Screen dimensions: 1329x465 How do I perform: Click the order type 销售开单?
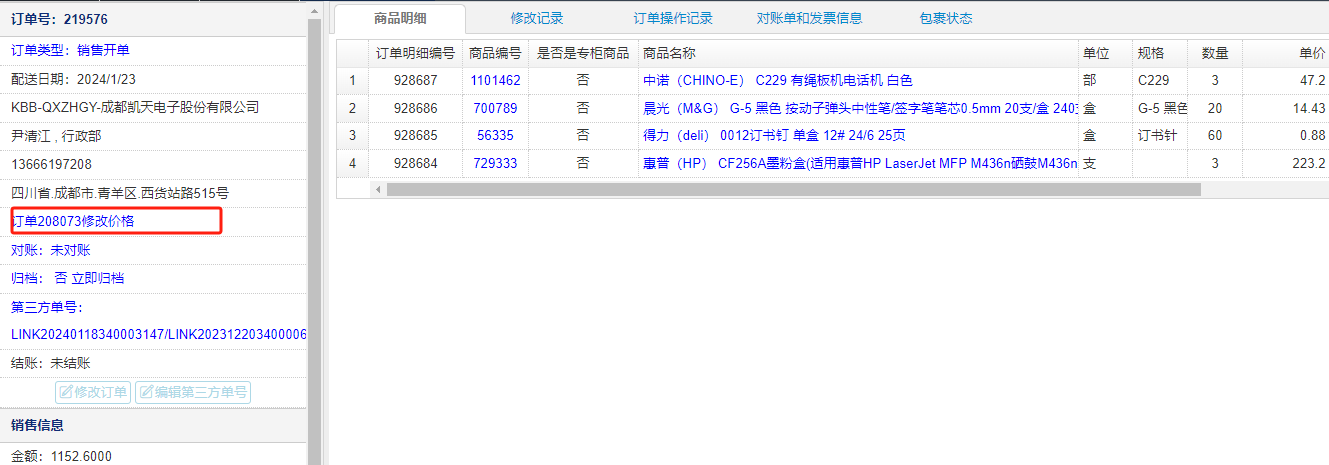pos(103,50)
